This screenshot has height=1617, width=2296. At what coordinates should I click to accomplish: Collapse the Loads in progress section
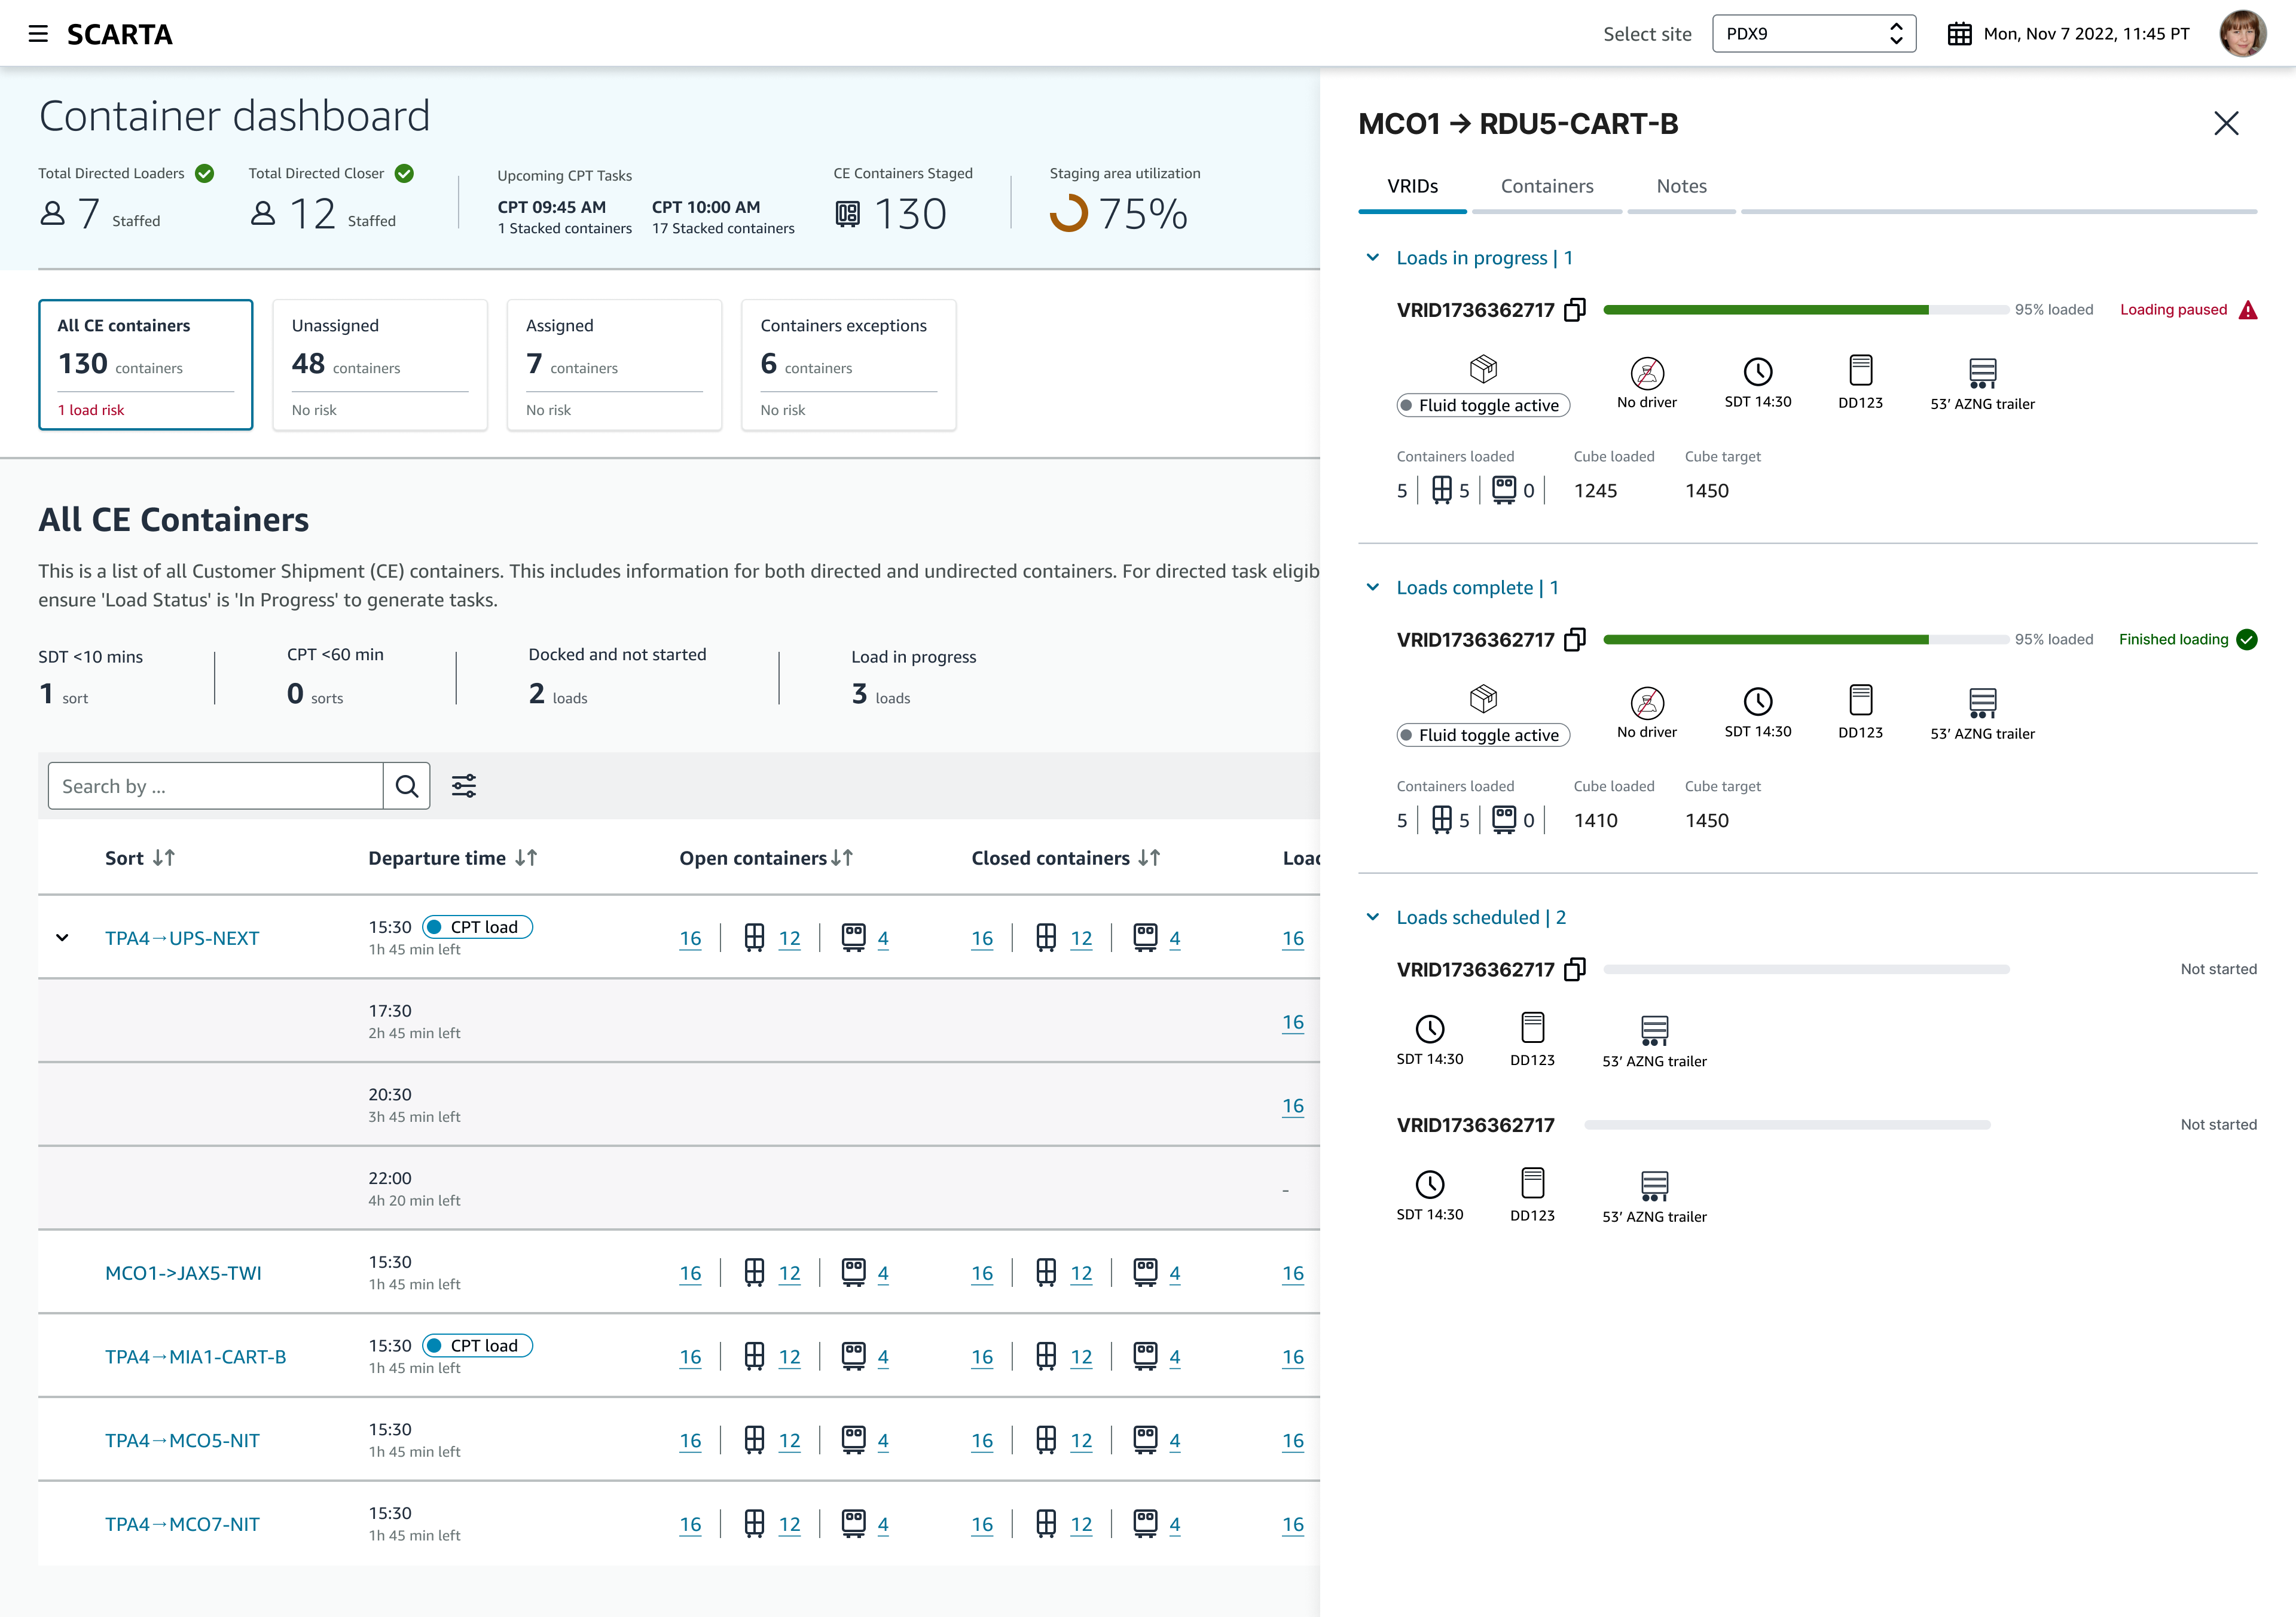[x=1372, y=257]
